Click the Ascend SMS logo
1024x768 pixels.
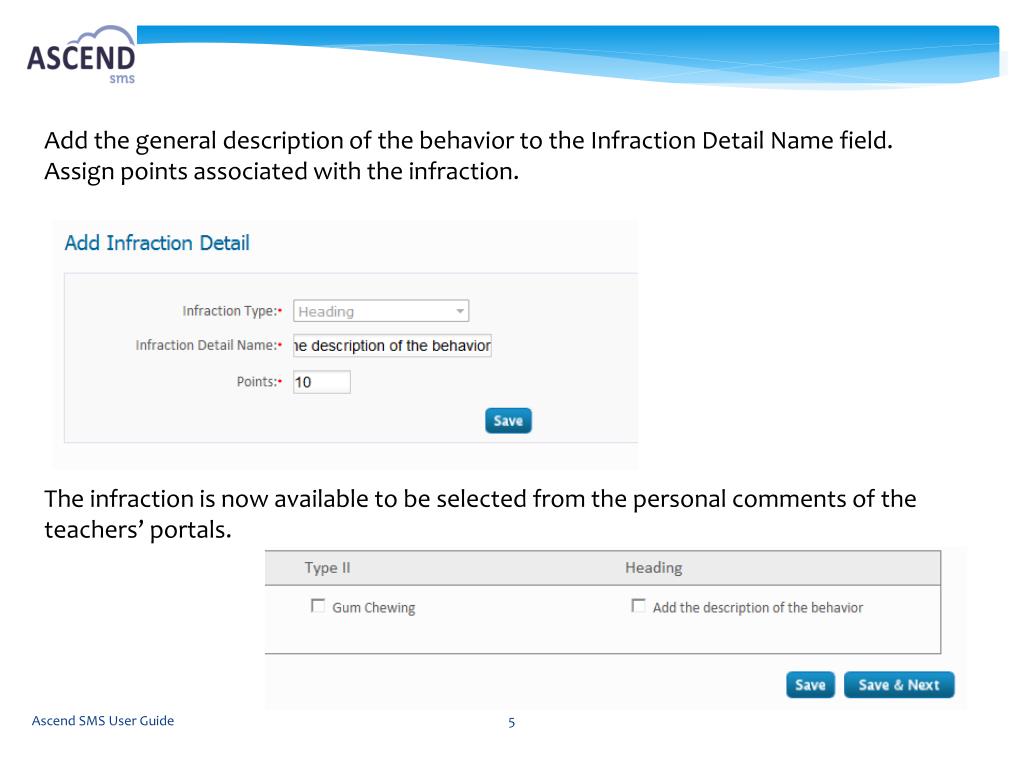[81, 56]
